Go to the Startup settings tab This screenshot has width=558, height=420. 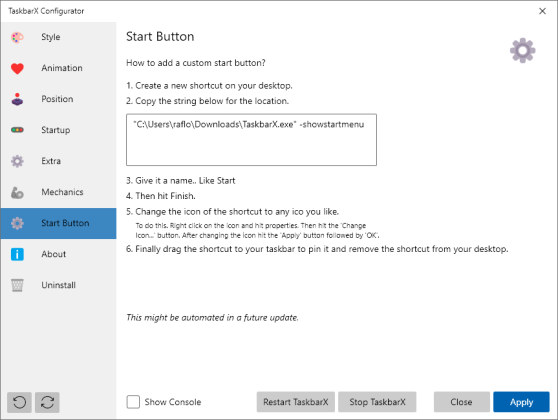click(x=58, y=130)
